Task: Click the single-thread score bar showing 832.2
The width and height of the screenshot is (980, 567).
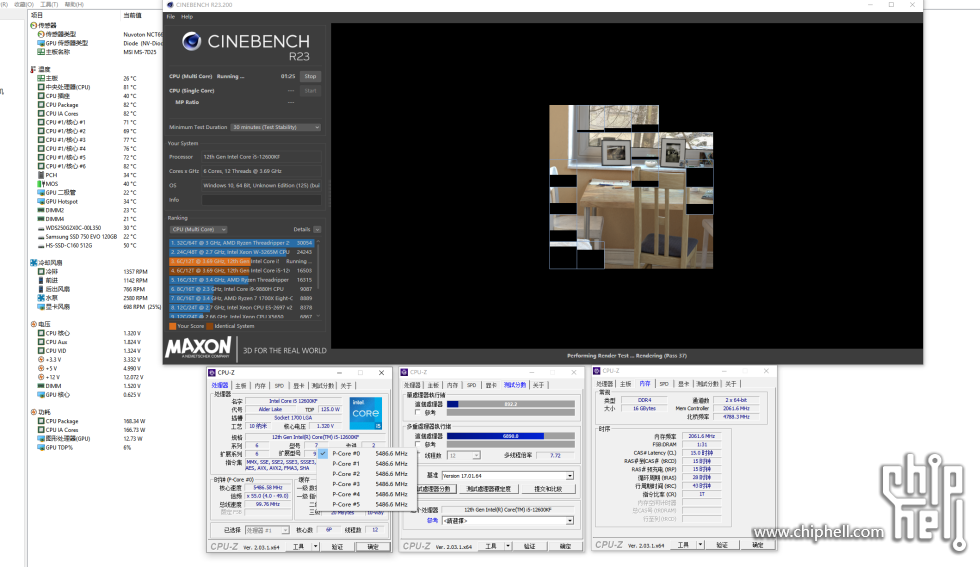Action: point(511,404)
